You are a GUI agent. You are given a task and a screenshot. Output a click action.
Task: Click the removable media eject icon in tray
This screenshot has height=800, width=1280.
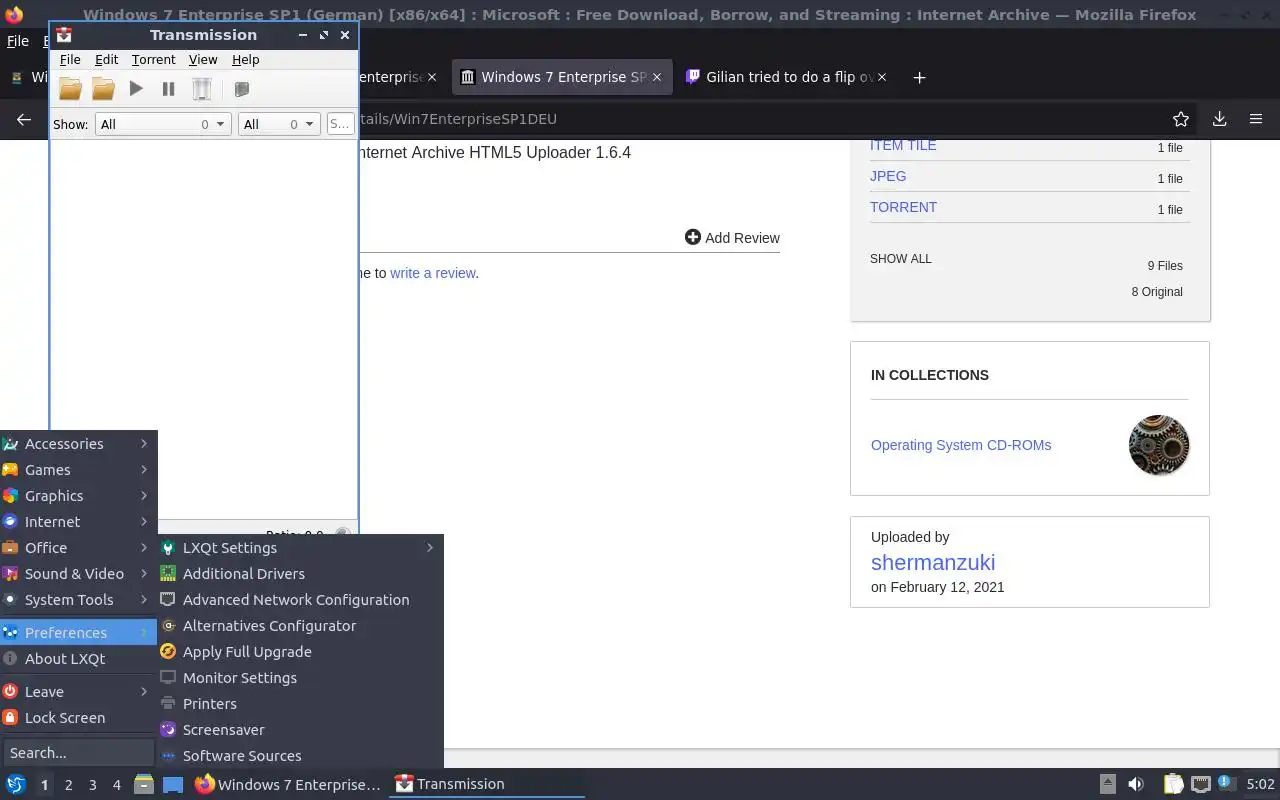click(x=1107, y=784)
